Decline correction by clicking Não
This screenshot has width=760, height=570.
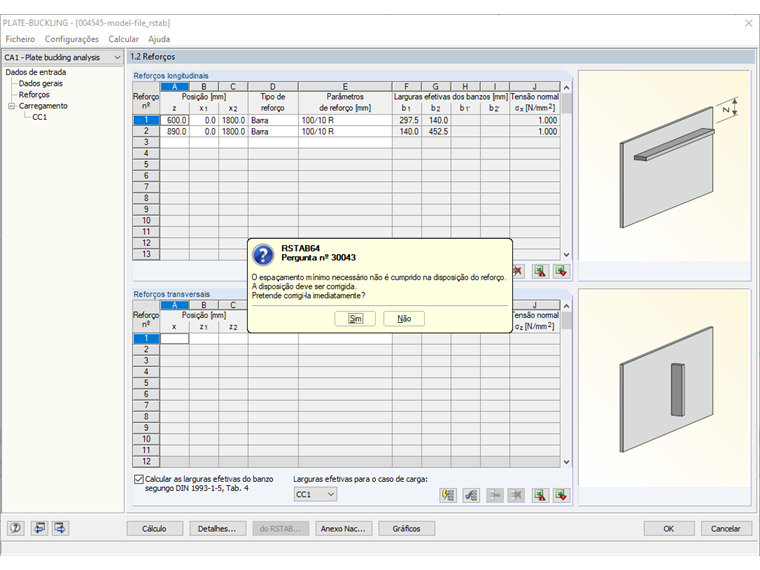[404, 318]
